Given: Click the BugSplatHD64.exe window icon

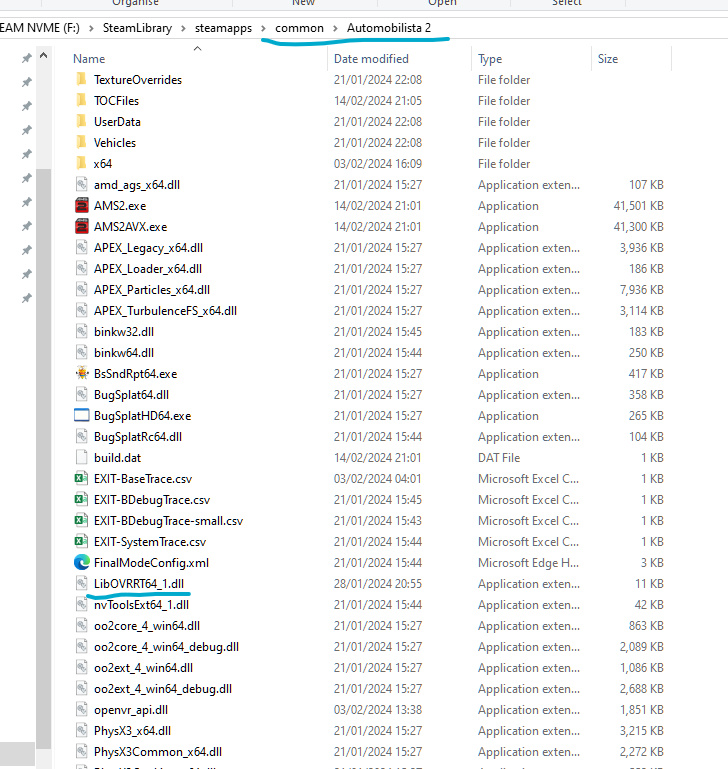Looking at the screenshot, I should tap(81, 415).
